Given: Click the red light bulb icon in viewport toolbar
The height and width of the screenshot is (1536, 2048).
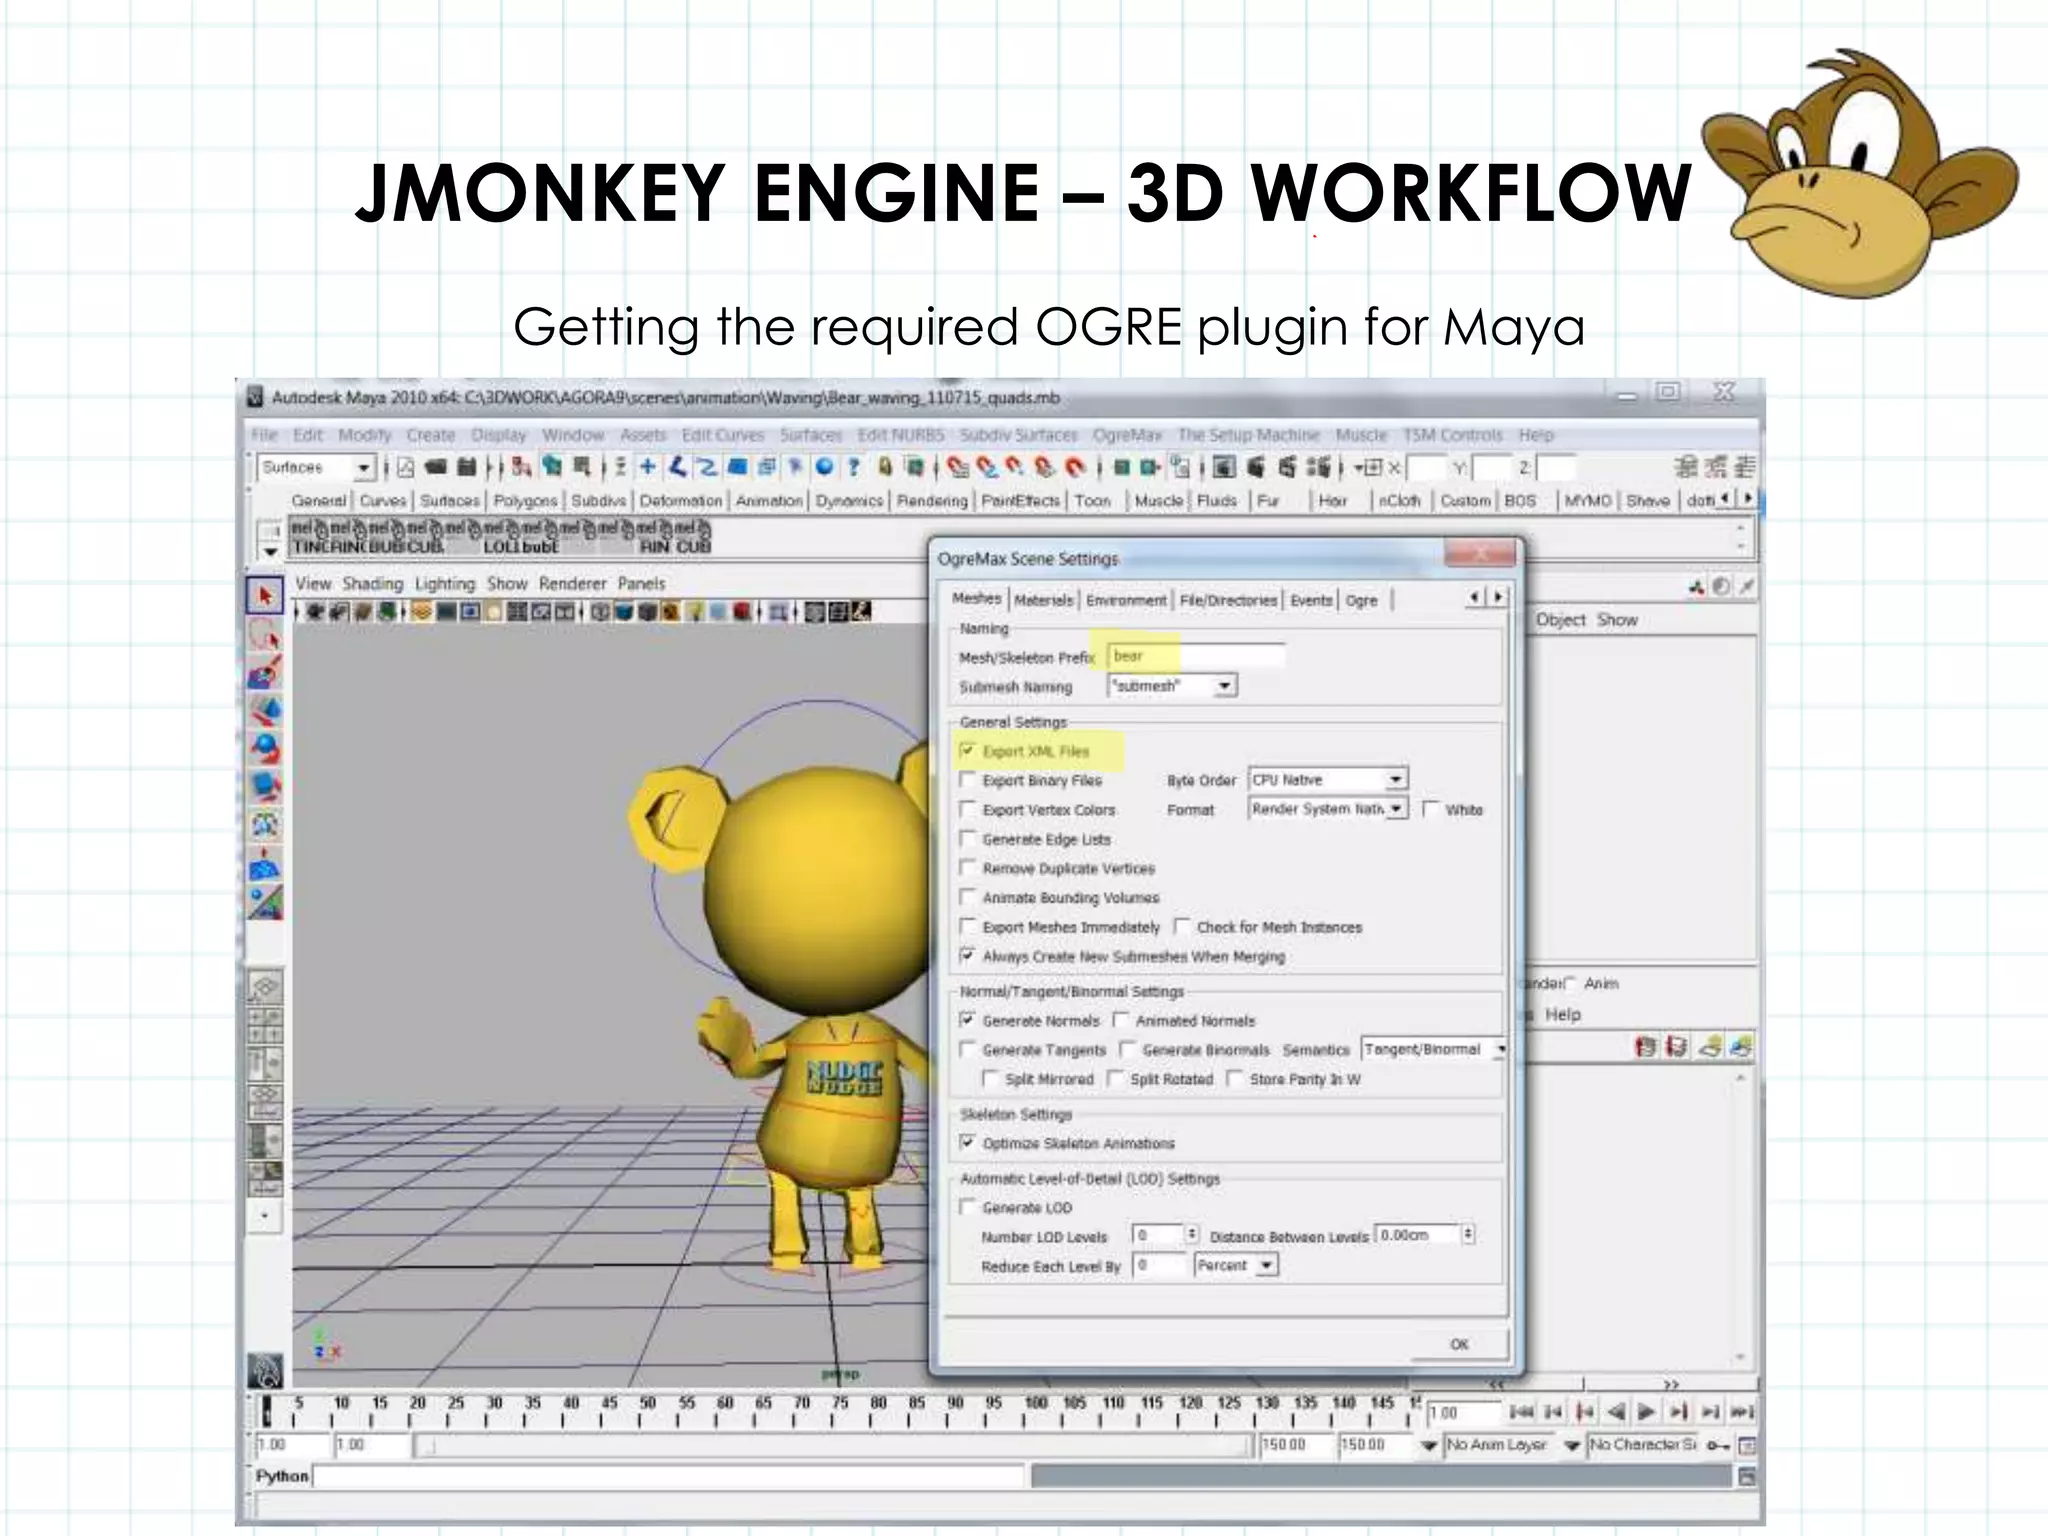Looking at the screenshot, I should (742, 611).
